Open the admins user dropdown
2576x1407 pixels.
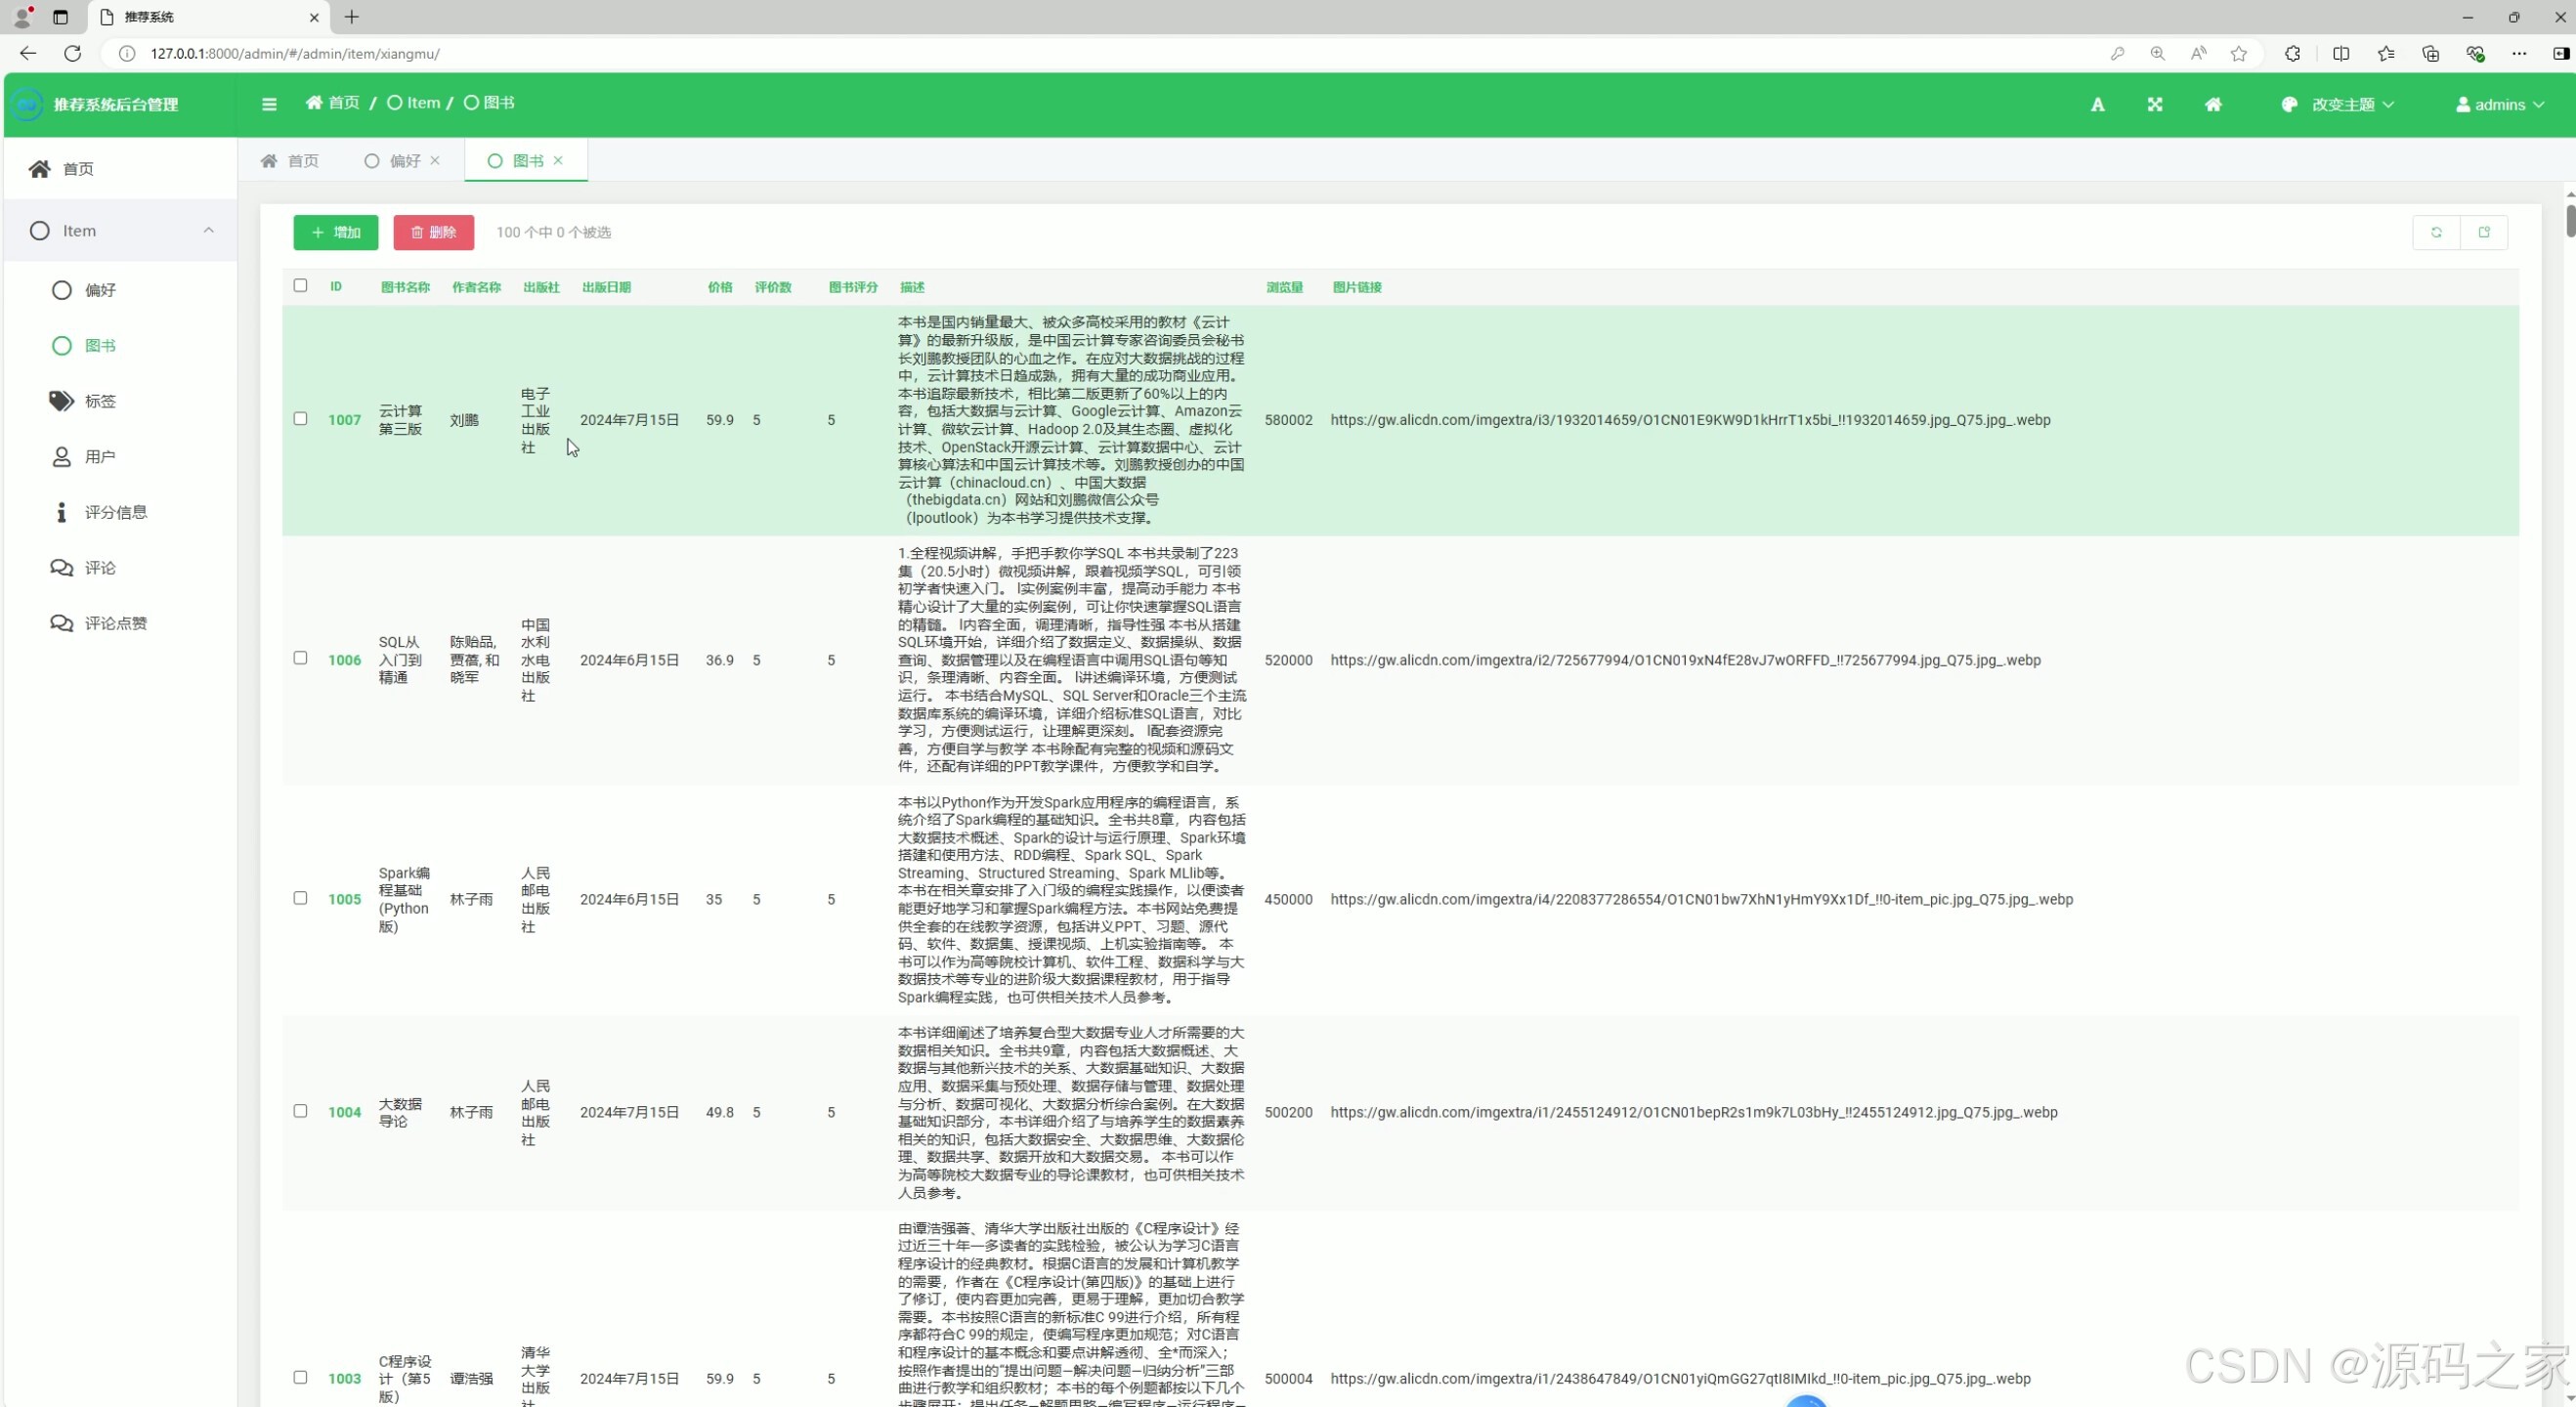2500,105
